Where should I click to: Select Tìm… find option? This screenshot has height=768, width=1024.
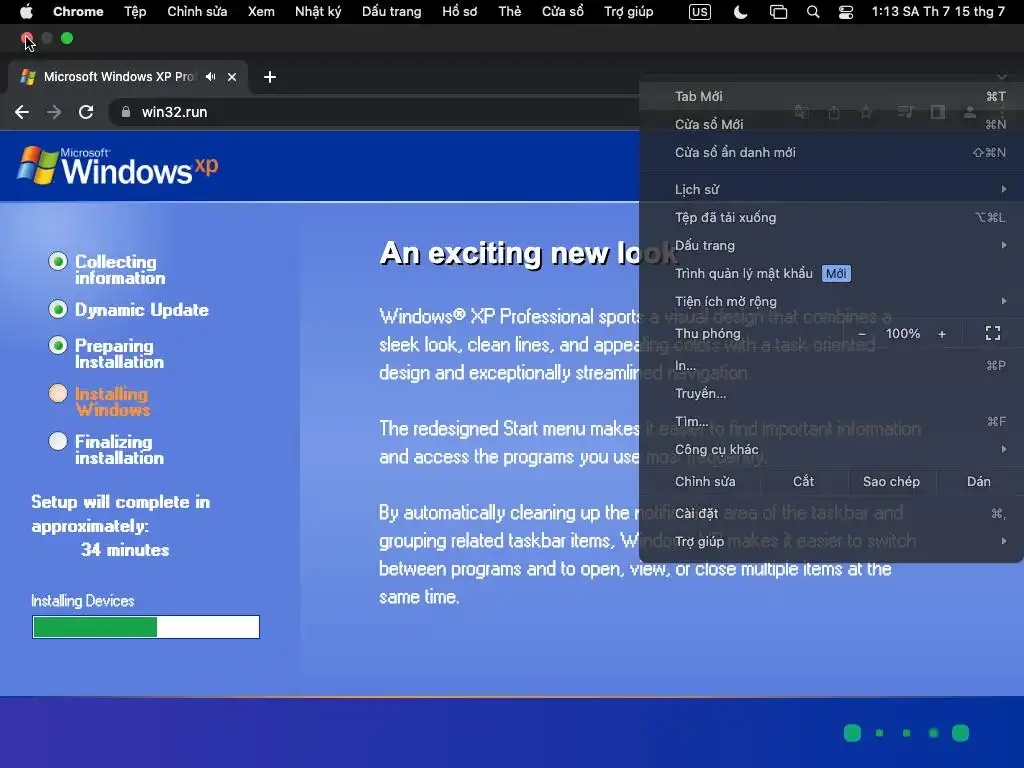(831, 421)
